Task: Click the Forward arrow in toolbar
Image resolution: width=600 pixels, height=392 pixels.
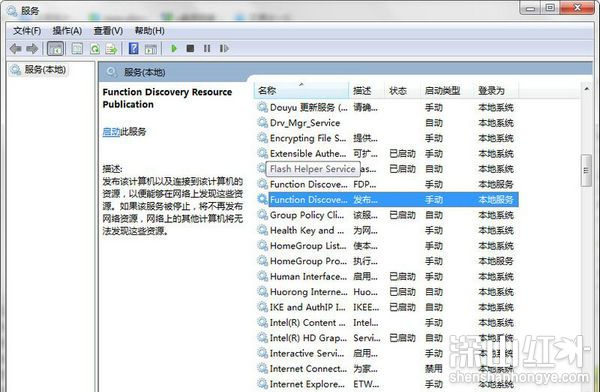Action: (32, 49)
